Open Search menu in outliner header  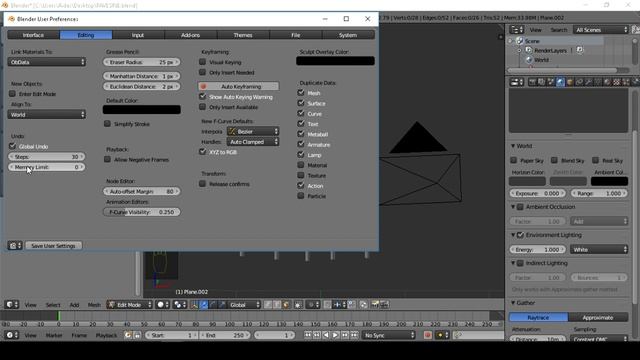[x=559, y=30]
